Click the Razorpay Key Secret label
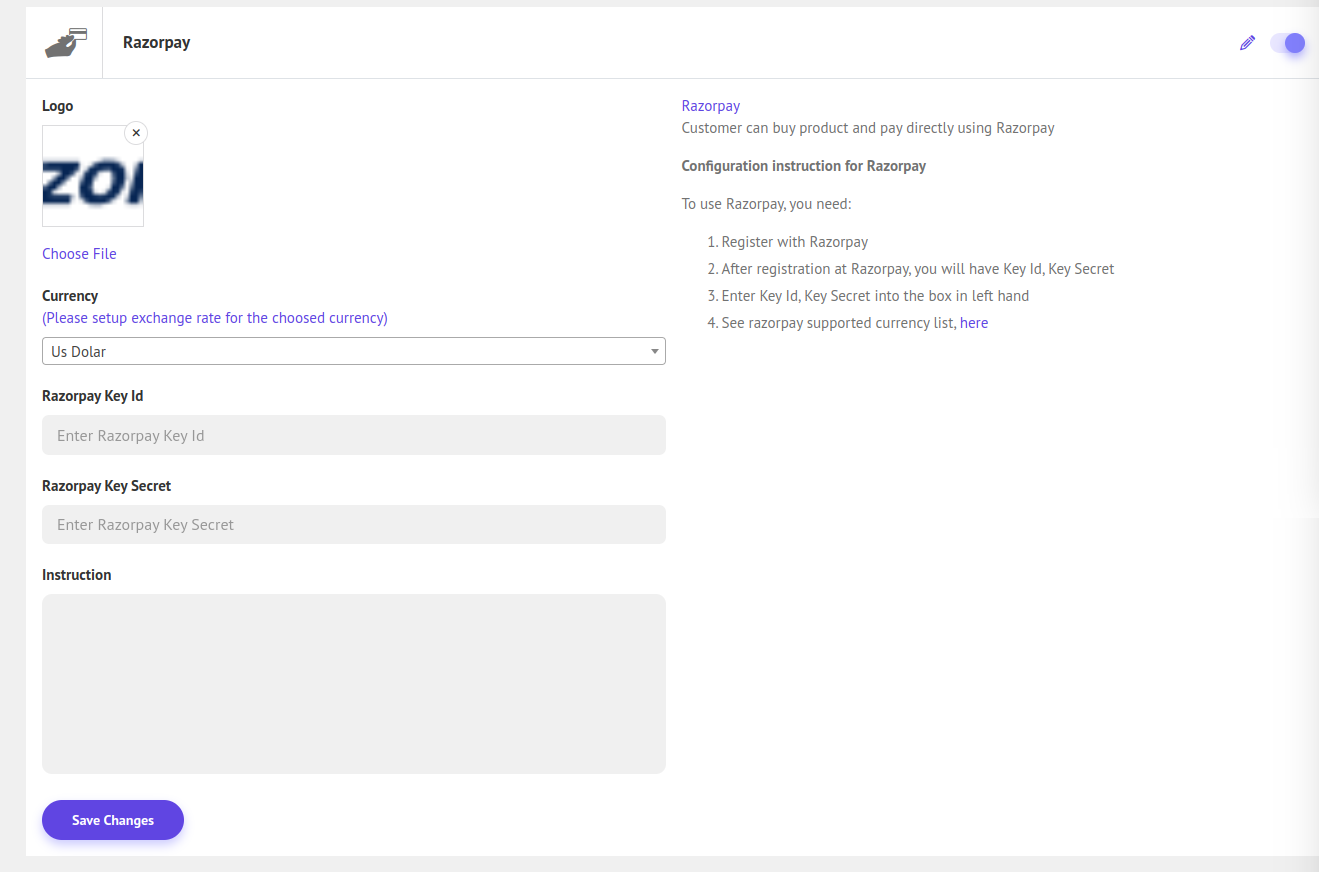The image size is (1319, 872). click(106, 486)
